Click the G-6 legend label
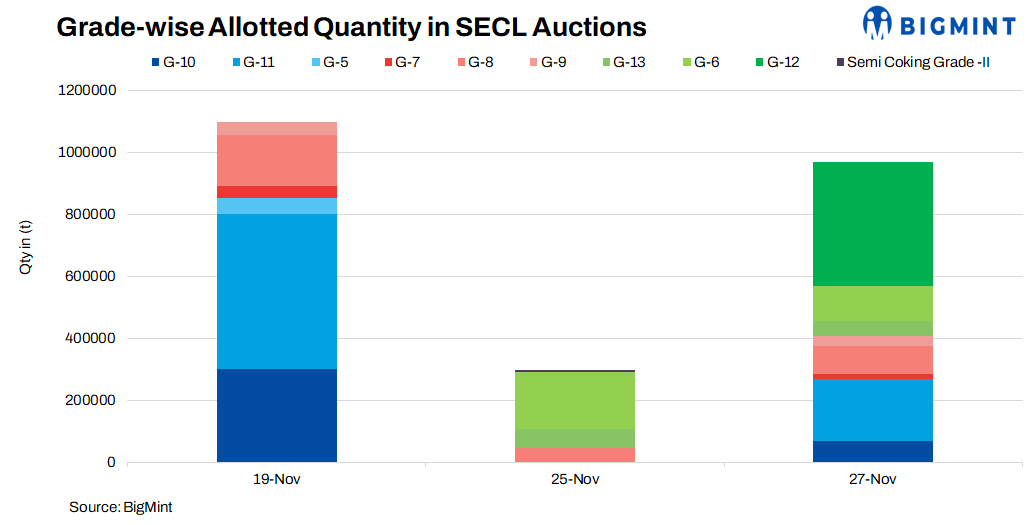This screenshot has width=1030, height=525. (x=706, y=63)
